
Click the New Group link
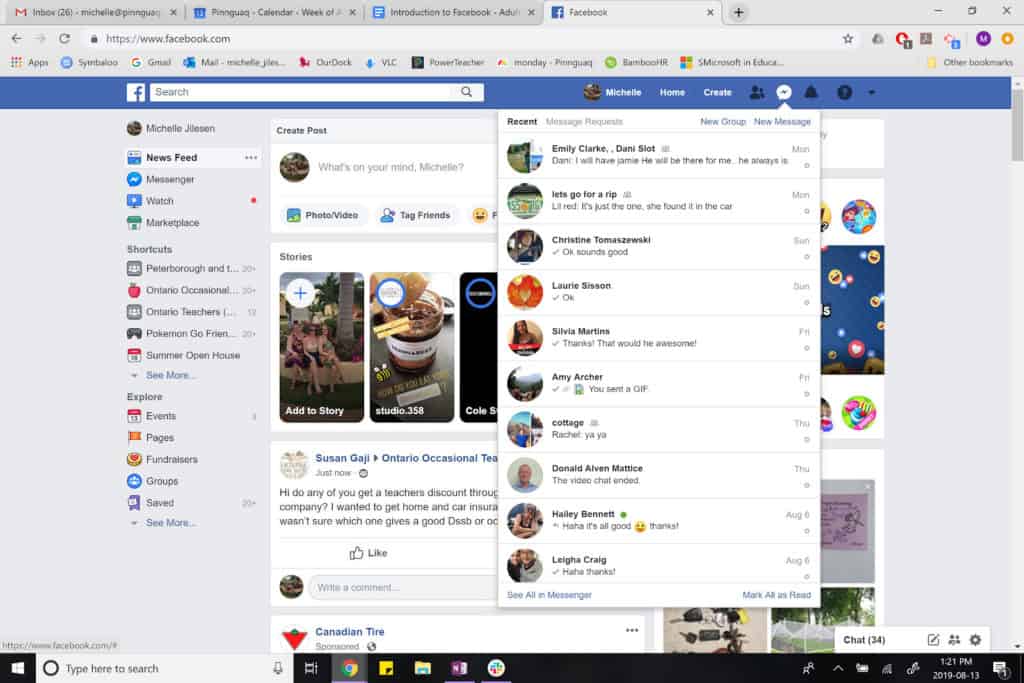click(x=722, y=121)
